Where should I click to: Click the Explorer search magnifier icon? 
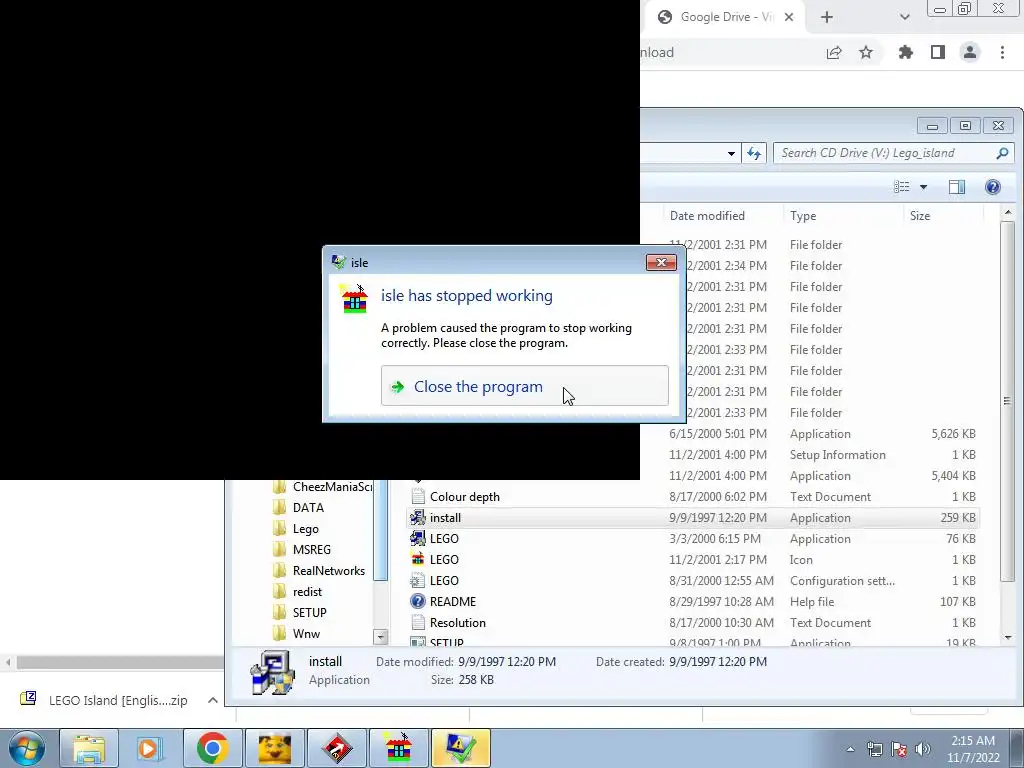(1002, 153)
